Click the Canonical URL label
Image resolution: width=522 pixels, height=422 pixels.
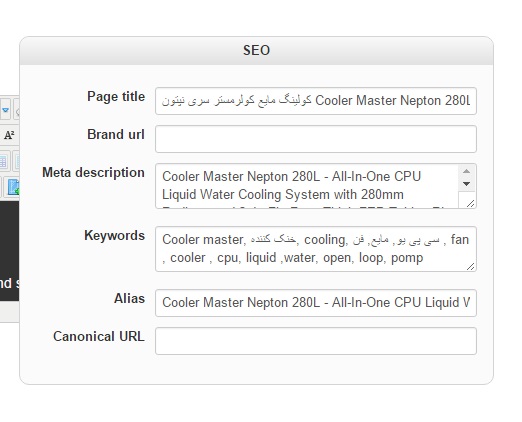point(99,336)
